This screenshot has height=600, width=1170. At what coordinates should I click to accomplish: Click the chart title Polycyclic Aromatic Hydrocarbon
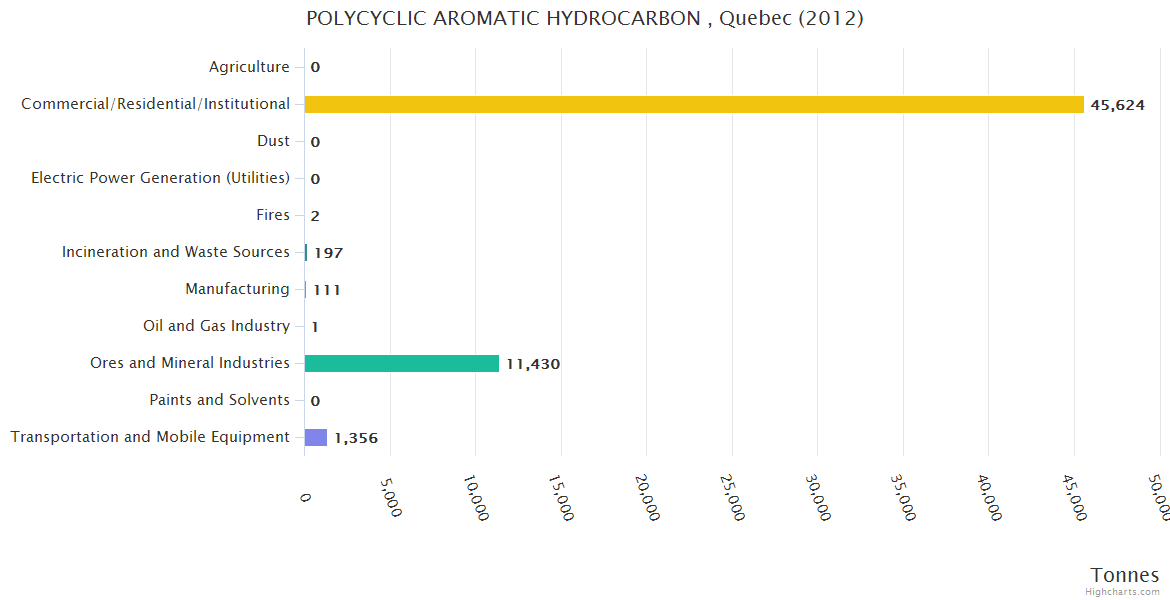pyautogui.click(x=585, y=18)
